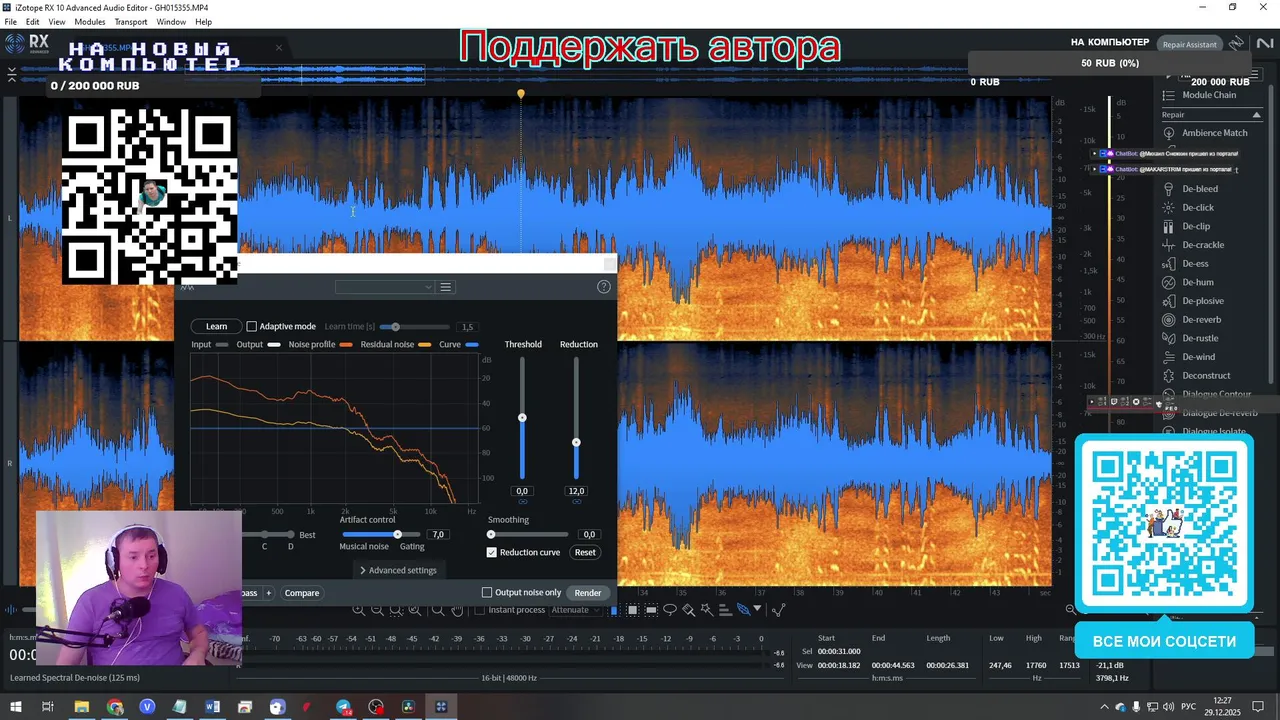The image size is (1280, 720).
Task: Open the De-reverb module
Action: (x=1201, y=320)
